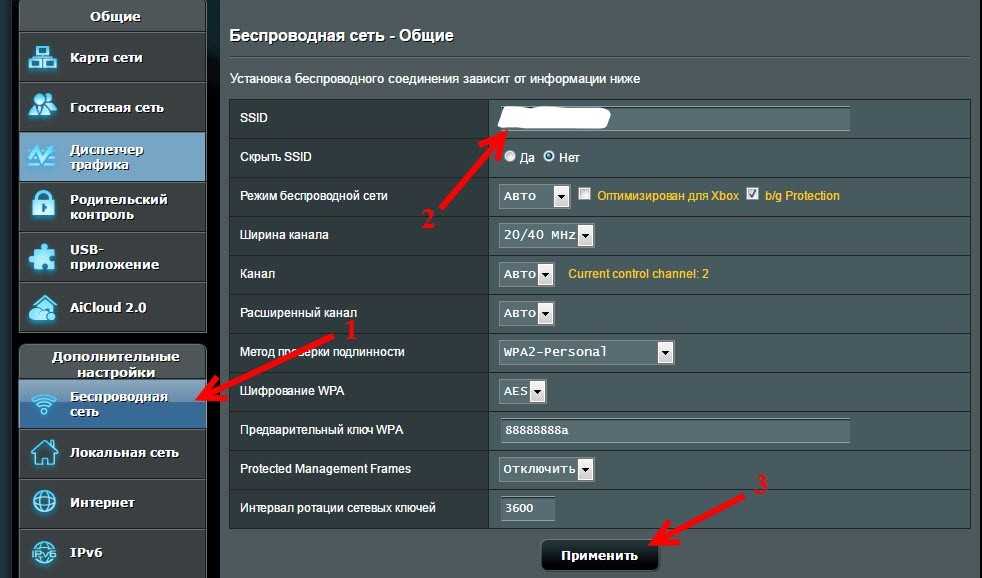Click the Traffic Manager graph icon

[x=43, y=157]
